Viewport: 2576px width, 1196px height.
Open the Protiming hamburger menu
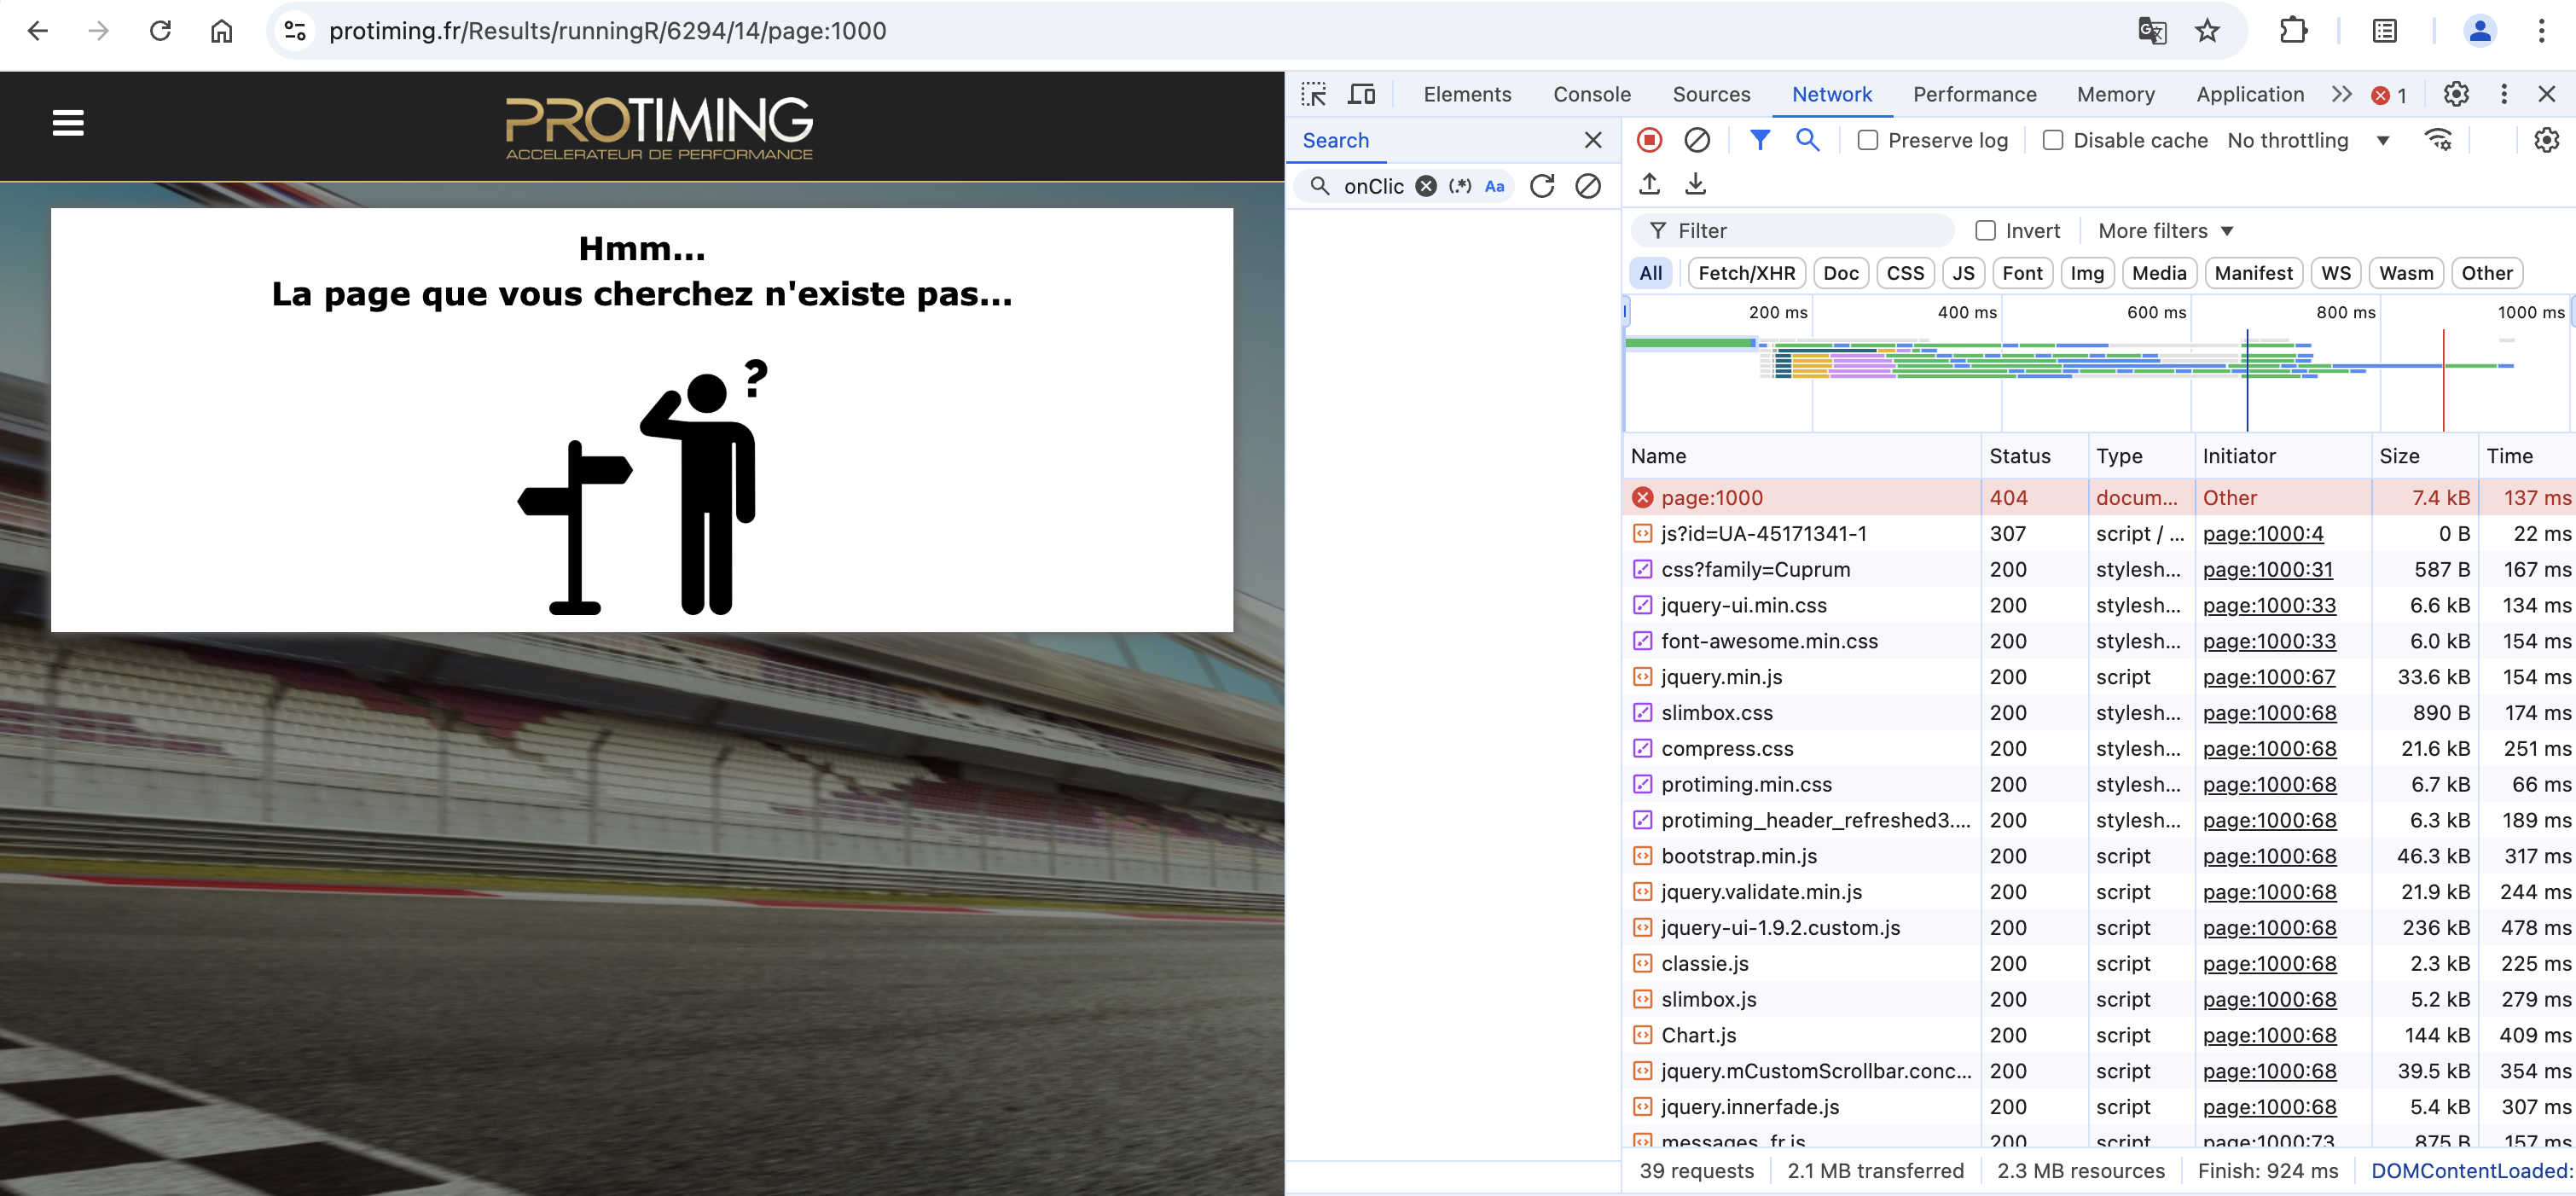click(x=68, y=123)
